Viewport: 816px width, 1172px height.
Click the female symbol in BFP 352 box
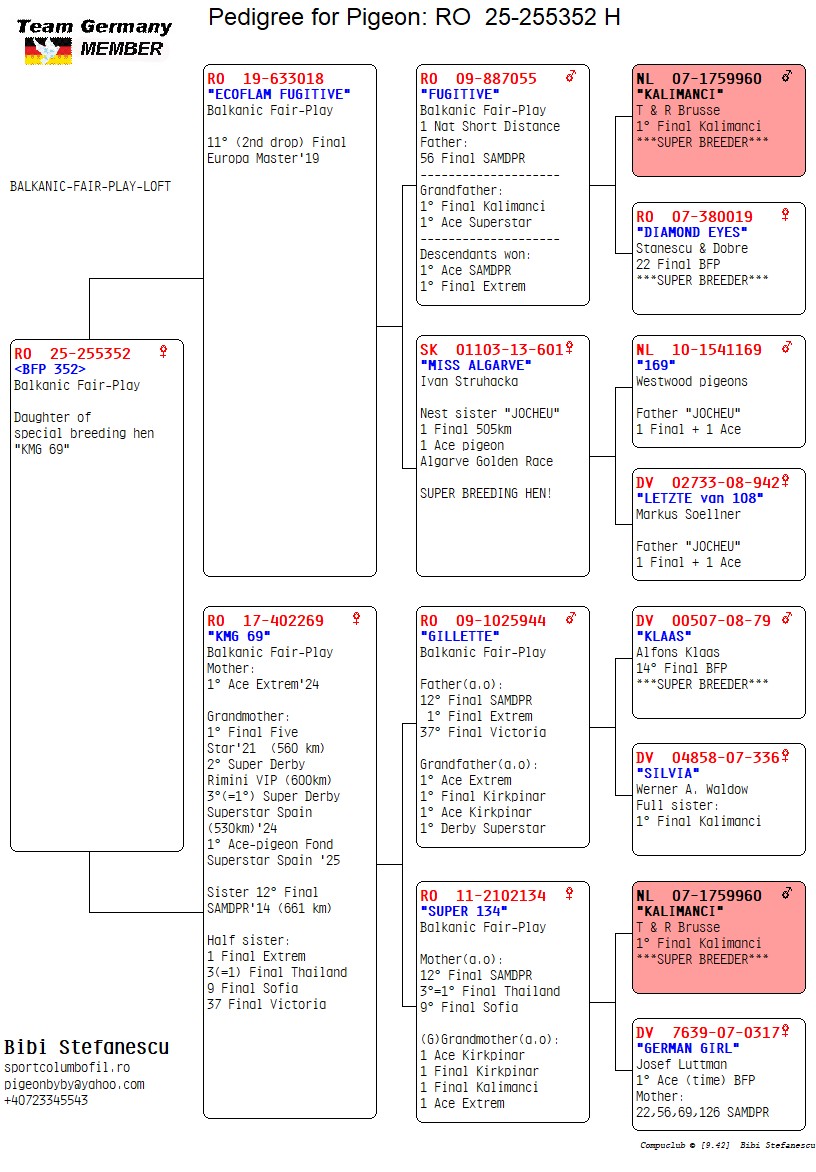163,352
